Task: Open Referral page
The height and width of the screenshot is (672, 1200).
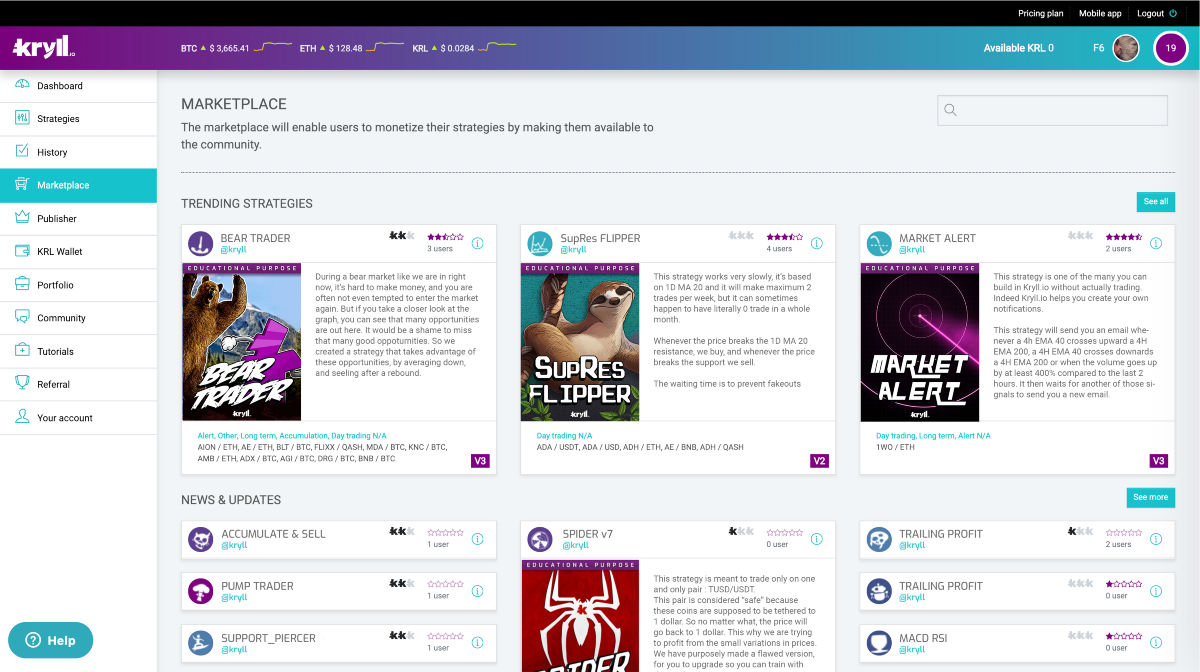Action: tap(78, 384)
